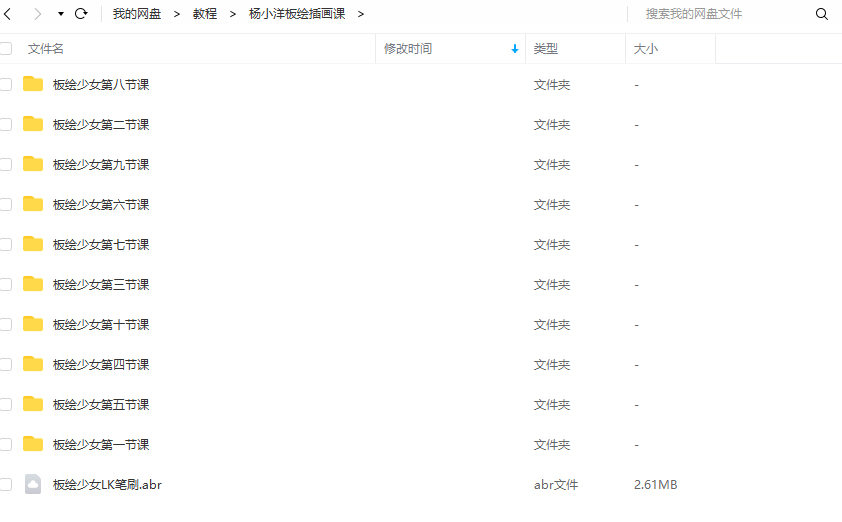Click the back navigation arrow

point(8,14)
